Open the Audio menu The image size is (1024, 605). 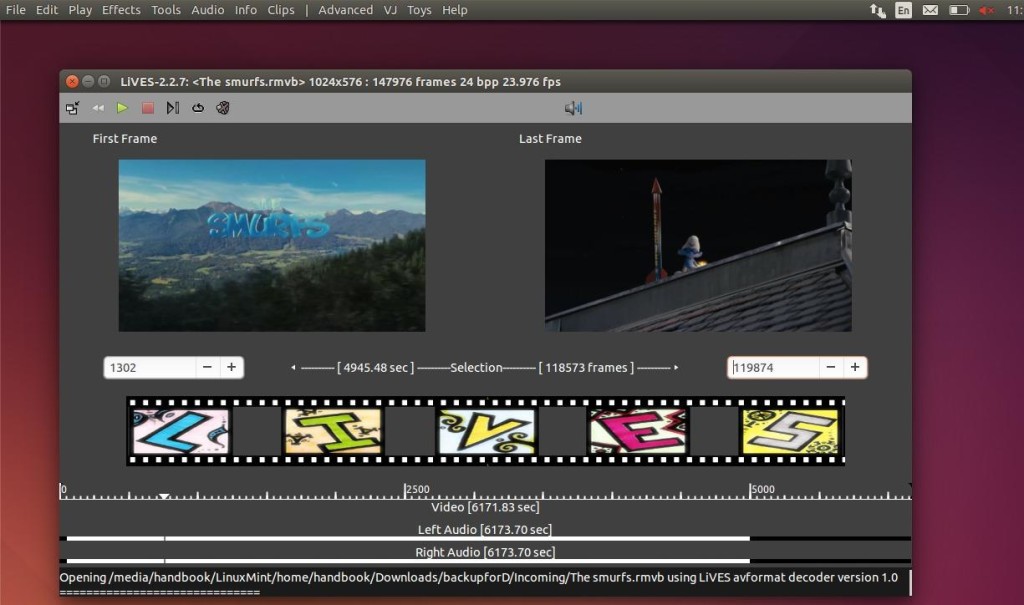(x=208, y=10)
